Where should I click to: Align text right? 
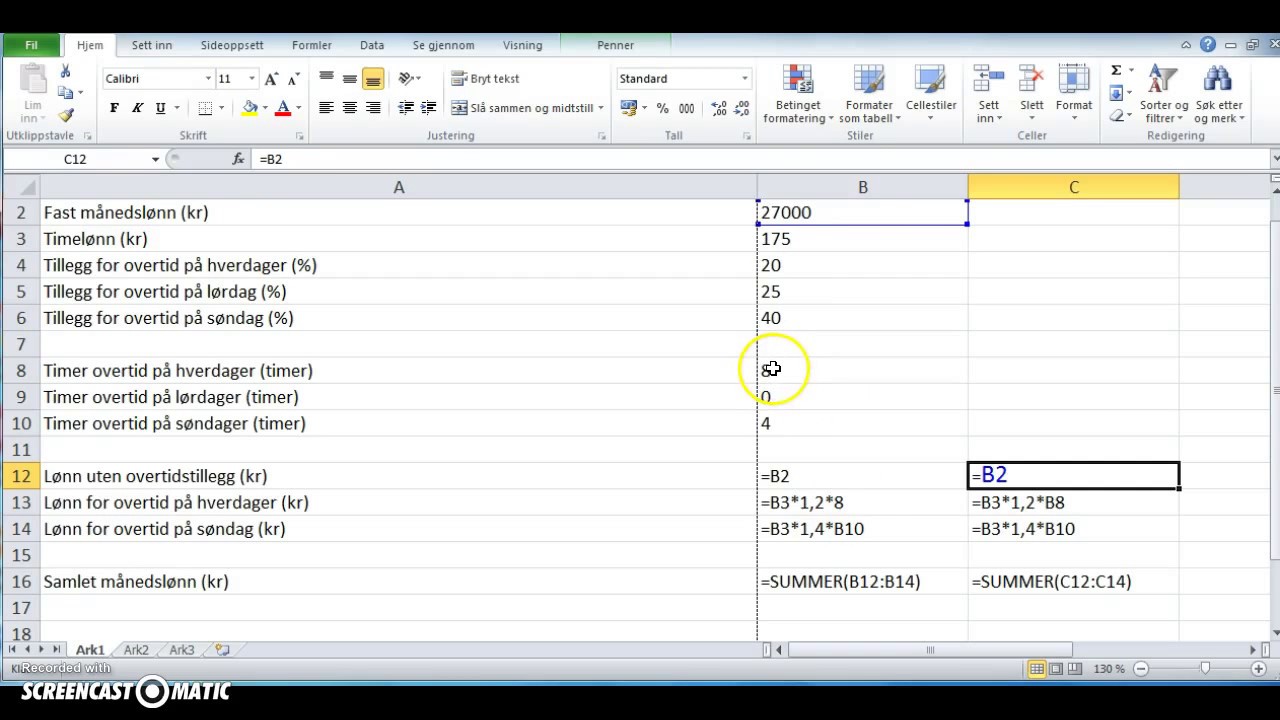pyautogui.click(x=372, y=108)
